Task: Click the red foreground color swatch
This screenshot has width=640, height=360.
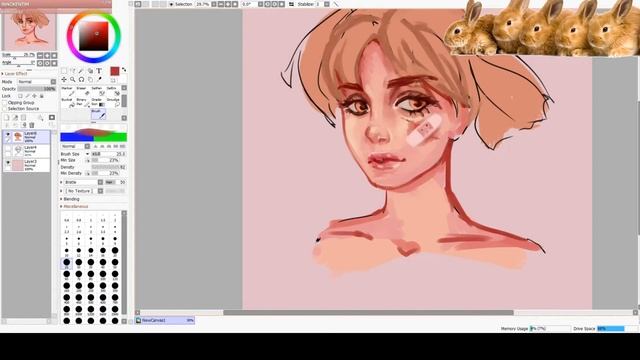Action: click(115, 71)
